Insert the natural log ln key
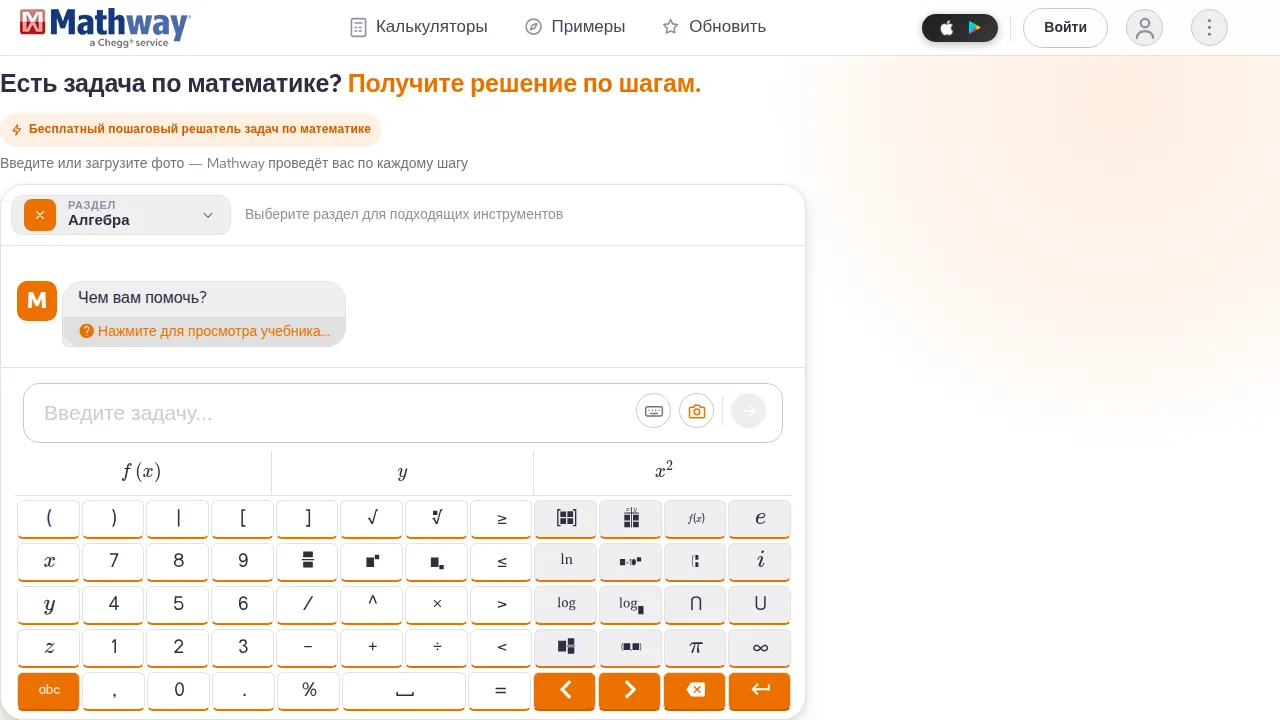 tap(566, 562)
